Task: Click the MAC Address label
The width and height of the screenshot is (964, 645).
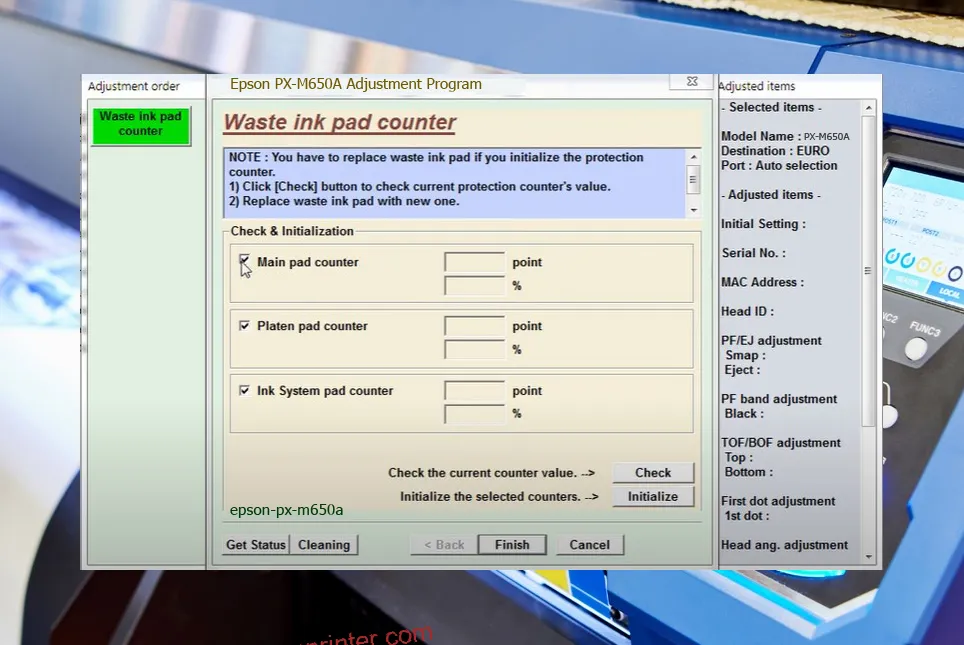Action: point(762,282)
